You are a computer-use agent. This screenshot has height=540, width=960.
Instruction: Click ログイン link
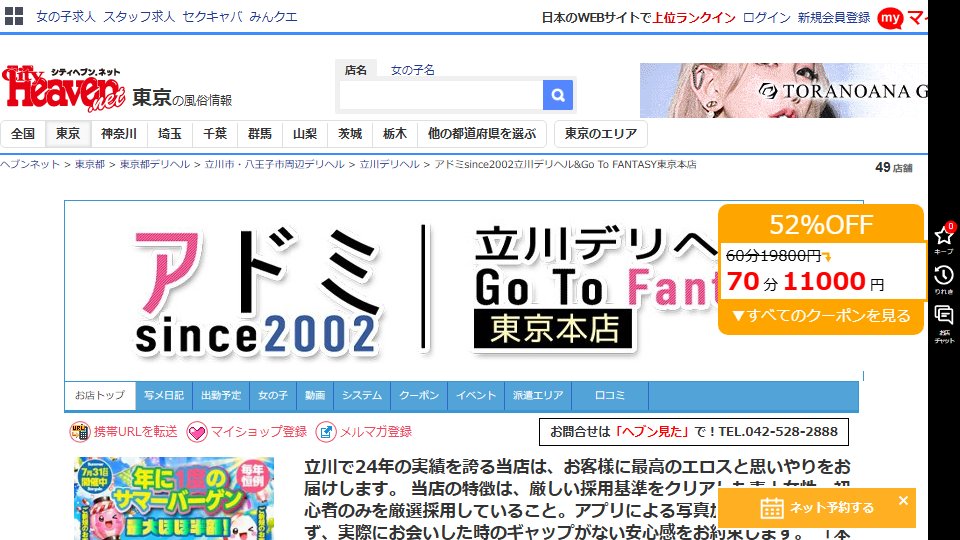tap(767, 18)
